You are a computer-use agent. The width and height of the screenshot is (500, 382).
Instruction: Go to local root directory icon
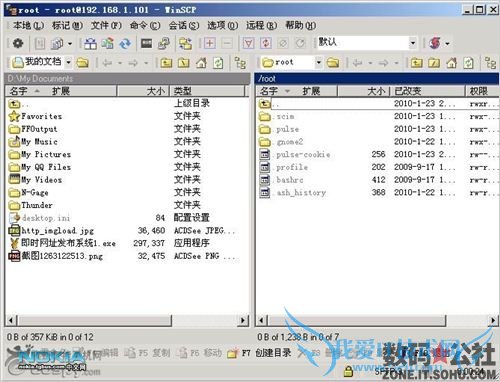(183, 62)
